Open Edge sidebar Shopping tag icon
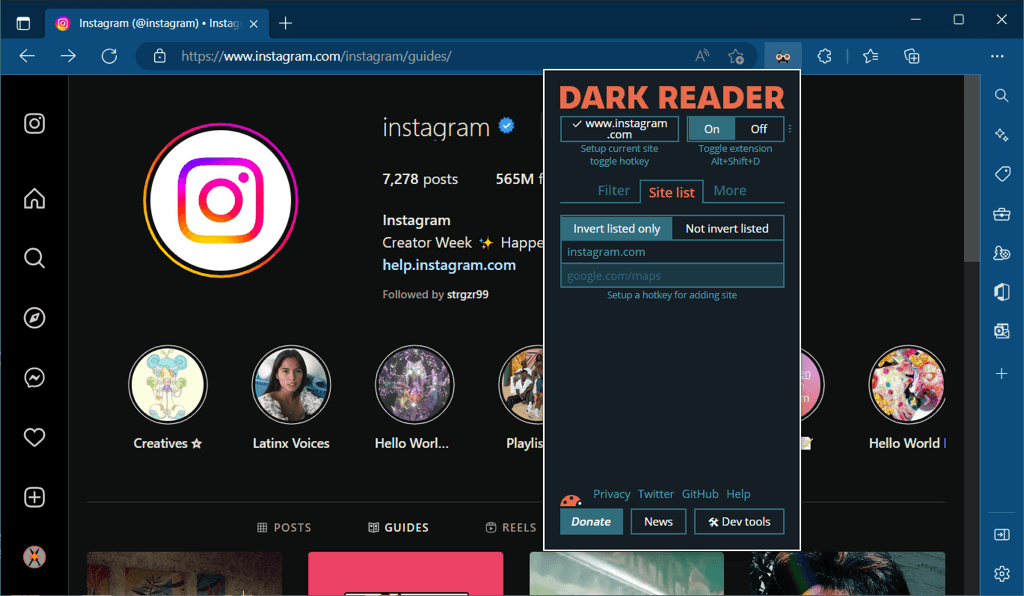The image size is (1024, 596). point(1002,174)
